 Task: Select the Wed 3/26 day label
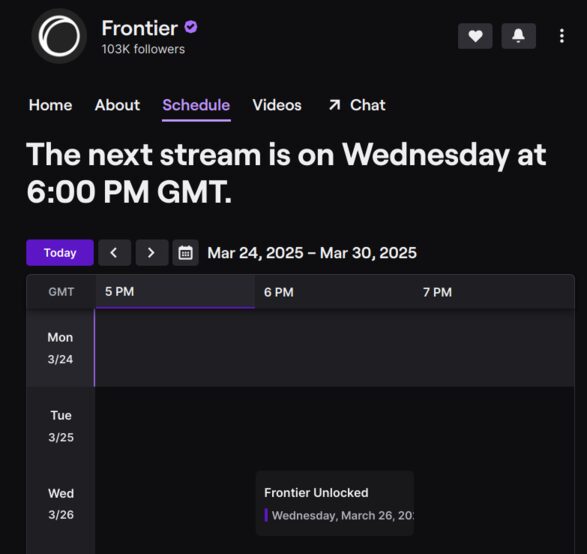coord(61,504)
